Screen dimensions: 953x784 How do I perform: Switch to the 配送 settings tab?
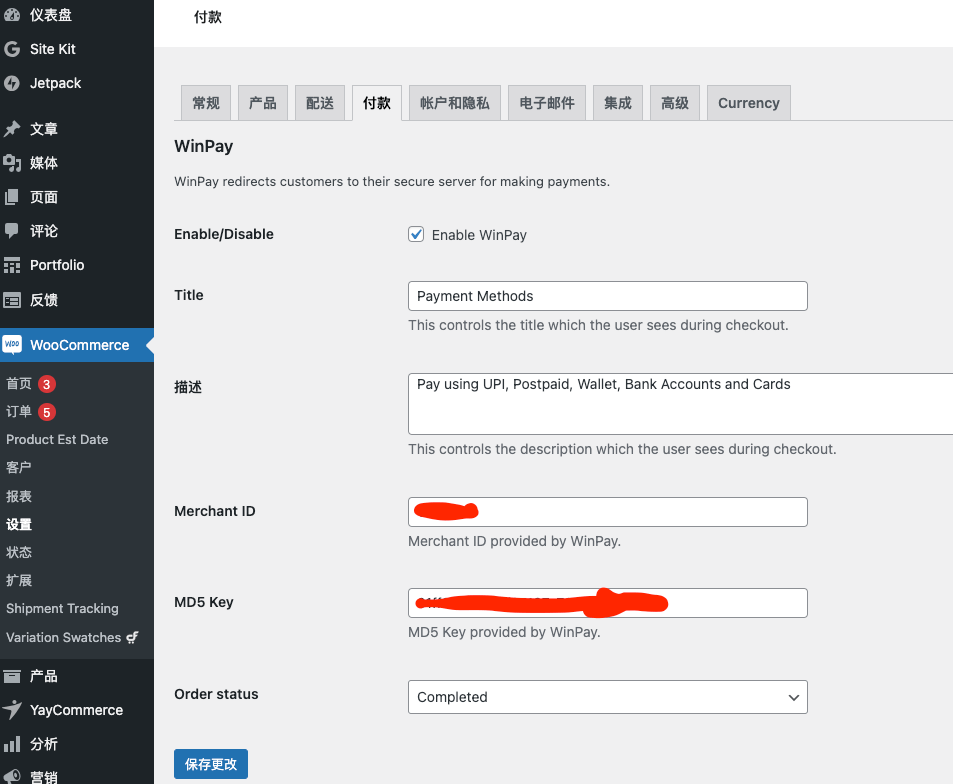click(320, 103)
